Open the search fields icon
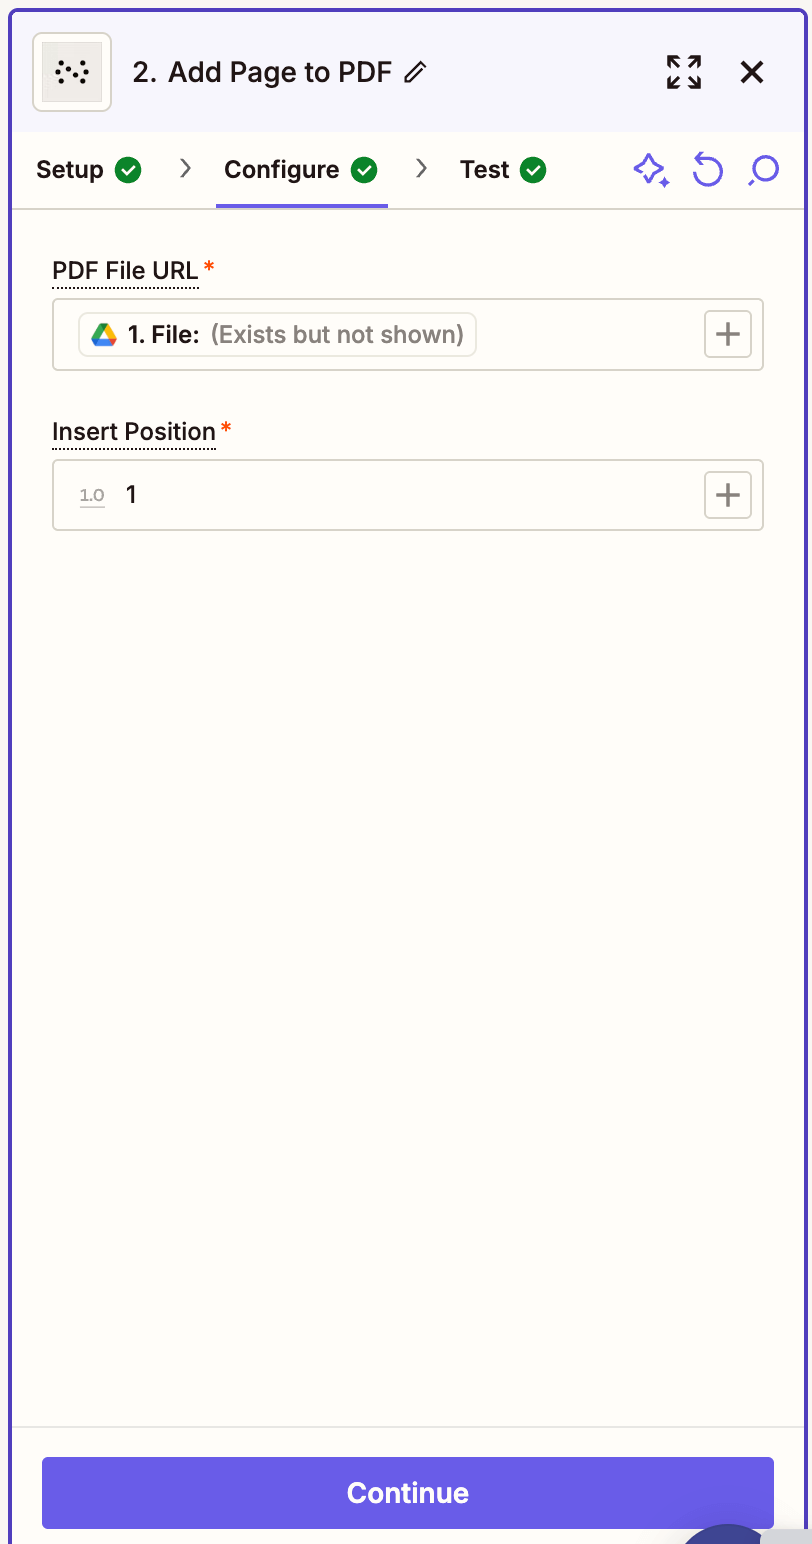 [763, 170]
